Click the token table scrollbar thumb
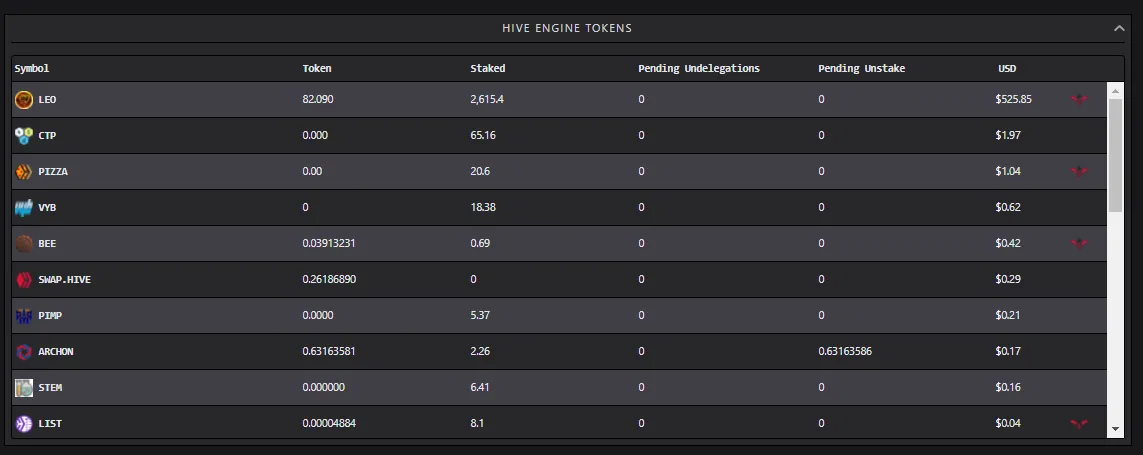Viewport: 1143px width, 455px height. tap(1115, 155)
